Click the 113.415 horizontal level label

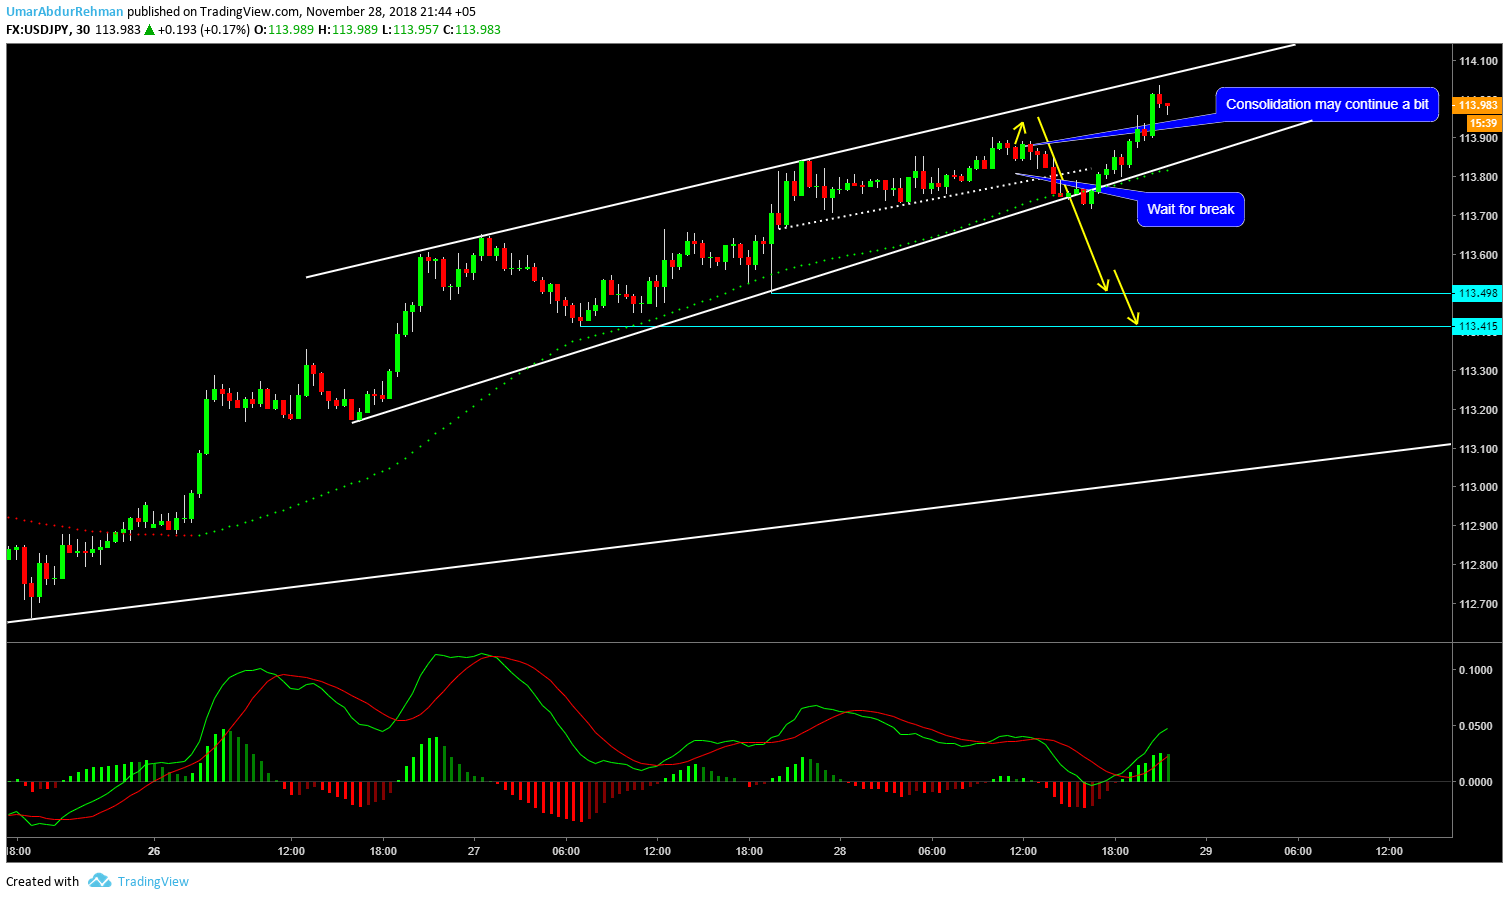coord(1477,326)
